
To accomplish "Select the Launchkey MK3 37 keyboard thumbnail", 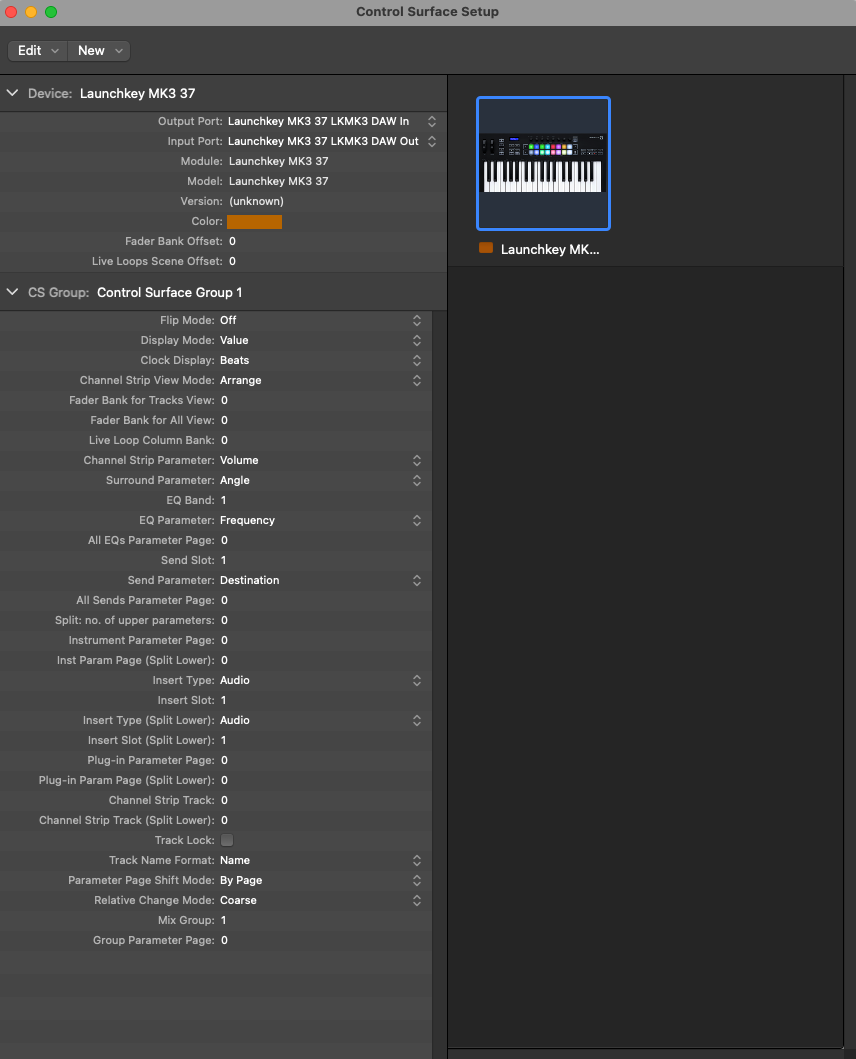I will tap(543, 163).
